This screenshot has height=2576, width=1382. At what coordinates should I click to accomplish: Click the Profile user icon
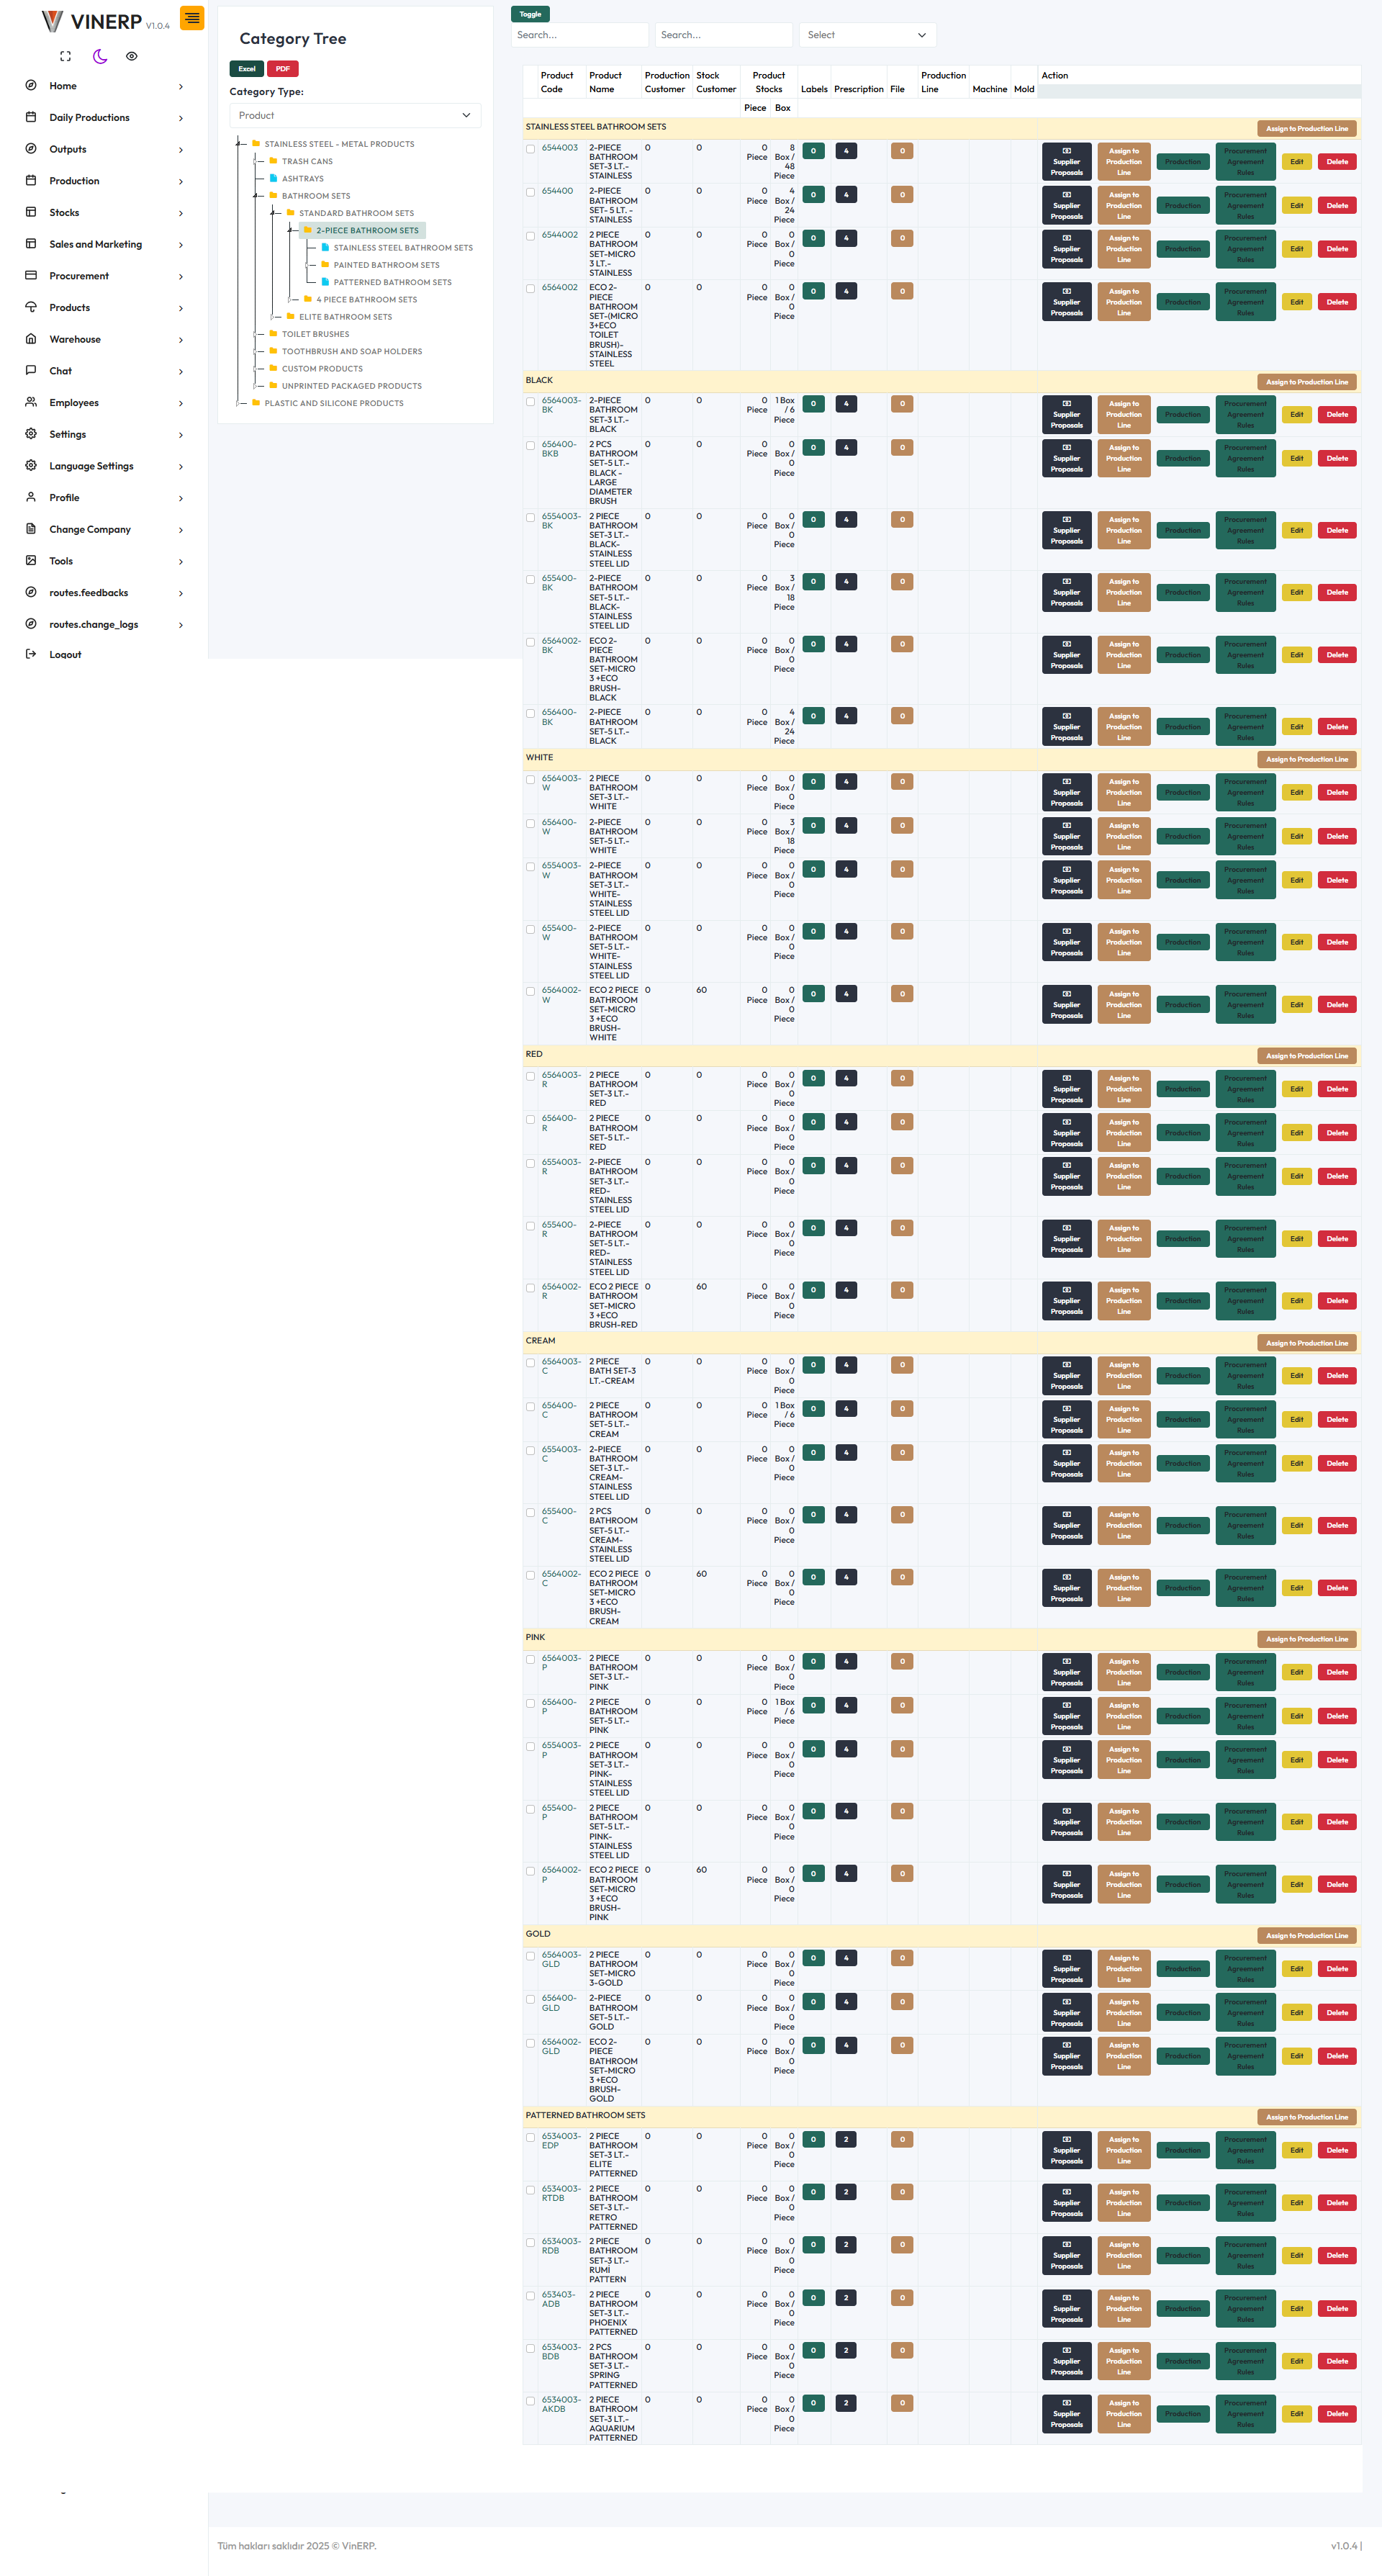[31, 497]
